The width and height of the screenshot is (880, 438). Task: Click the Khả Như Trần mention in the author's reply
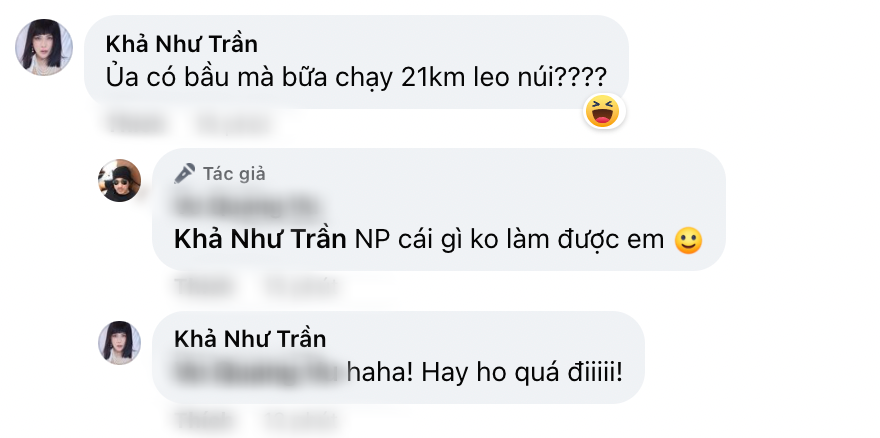click(x=260, y=240)
